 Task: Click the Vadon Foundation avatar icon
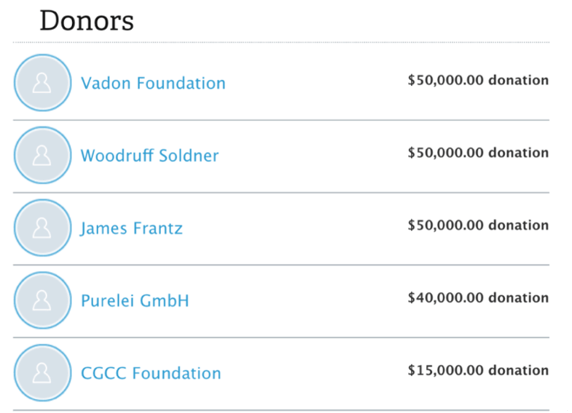[43, 83]
